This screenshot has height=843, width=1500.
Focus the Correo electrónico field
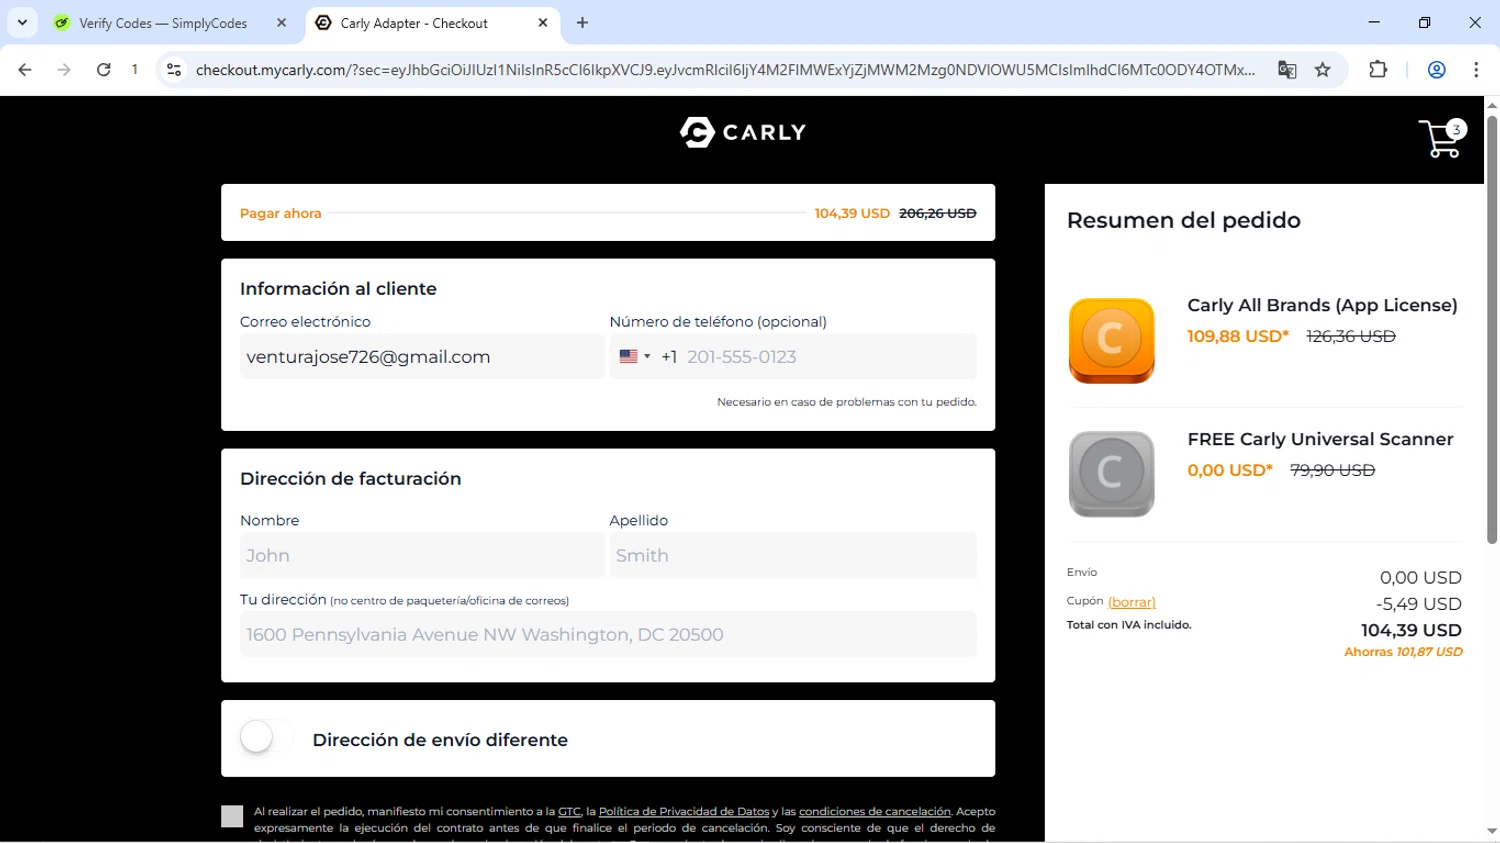click(421, 357)
